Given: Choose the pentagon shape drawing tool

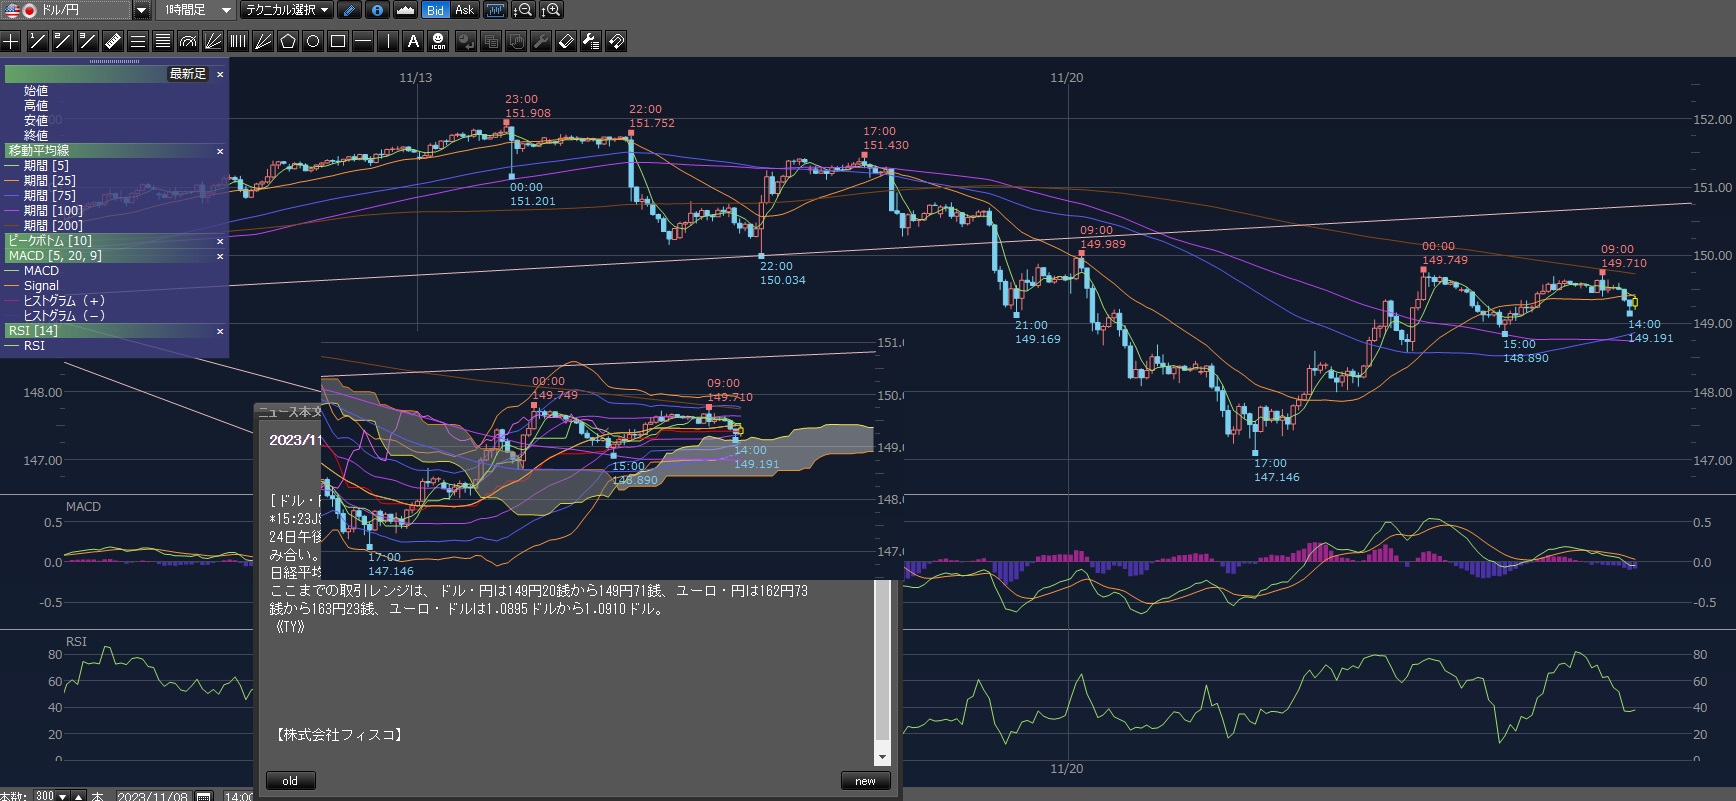Looking at the screenshot, I should 288,41.
